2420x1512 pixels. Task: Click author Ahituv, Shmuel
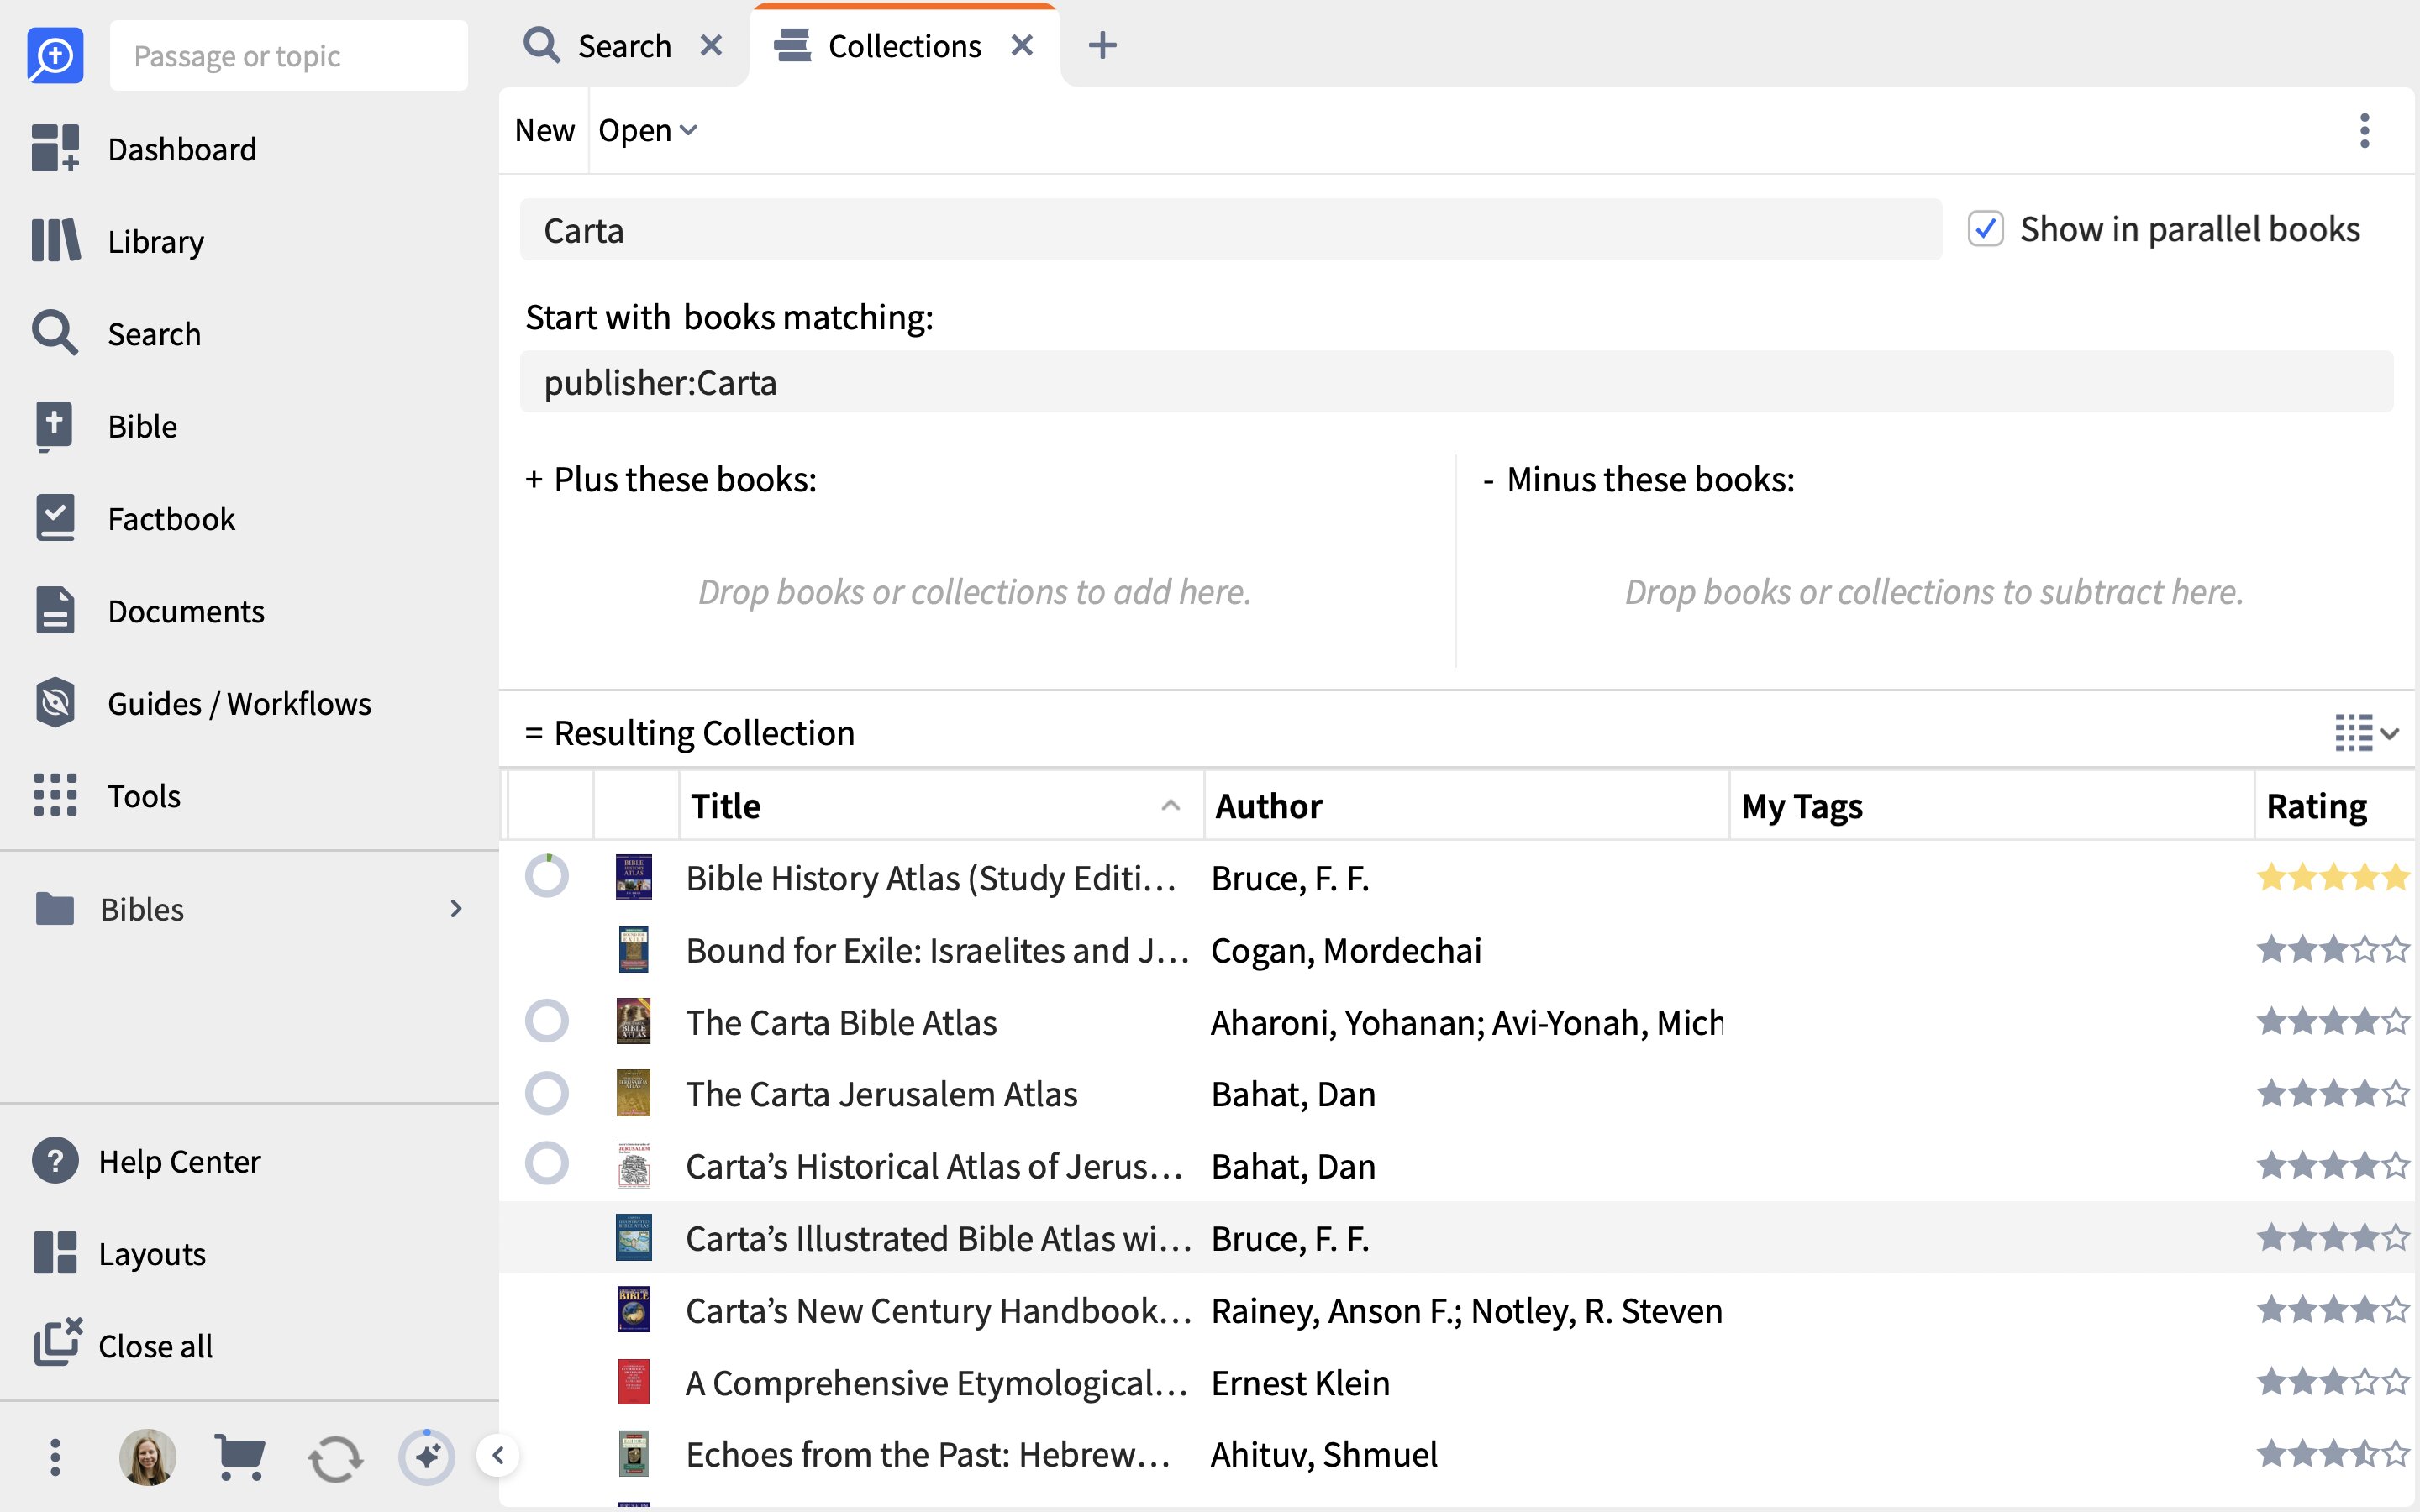pyautogui.click(x=1324, y=1454)
